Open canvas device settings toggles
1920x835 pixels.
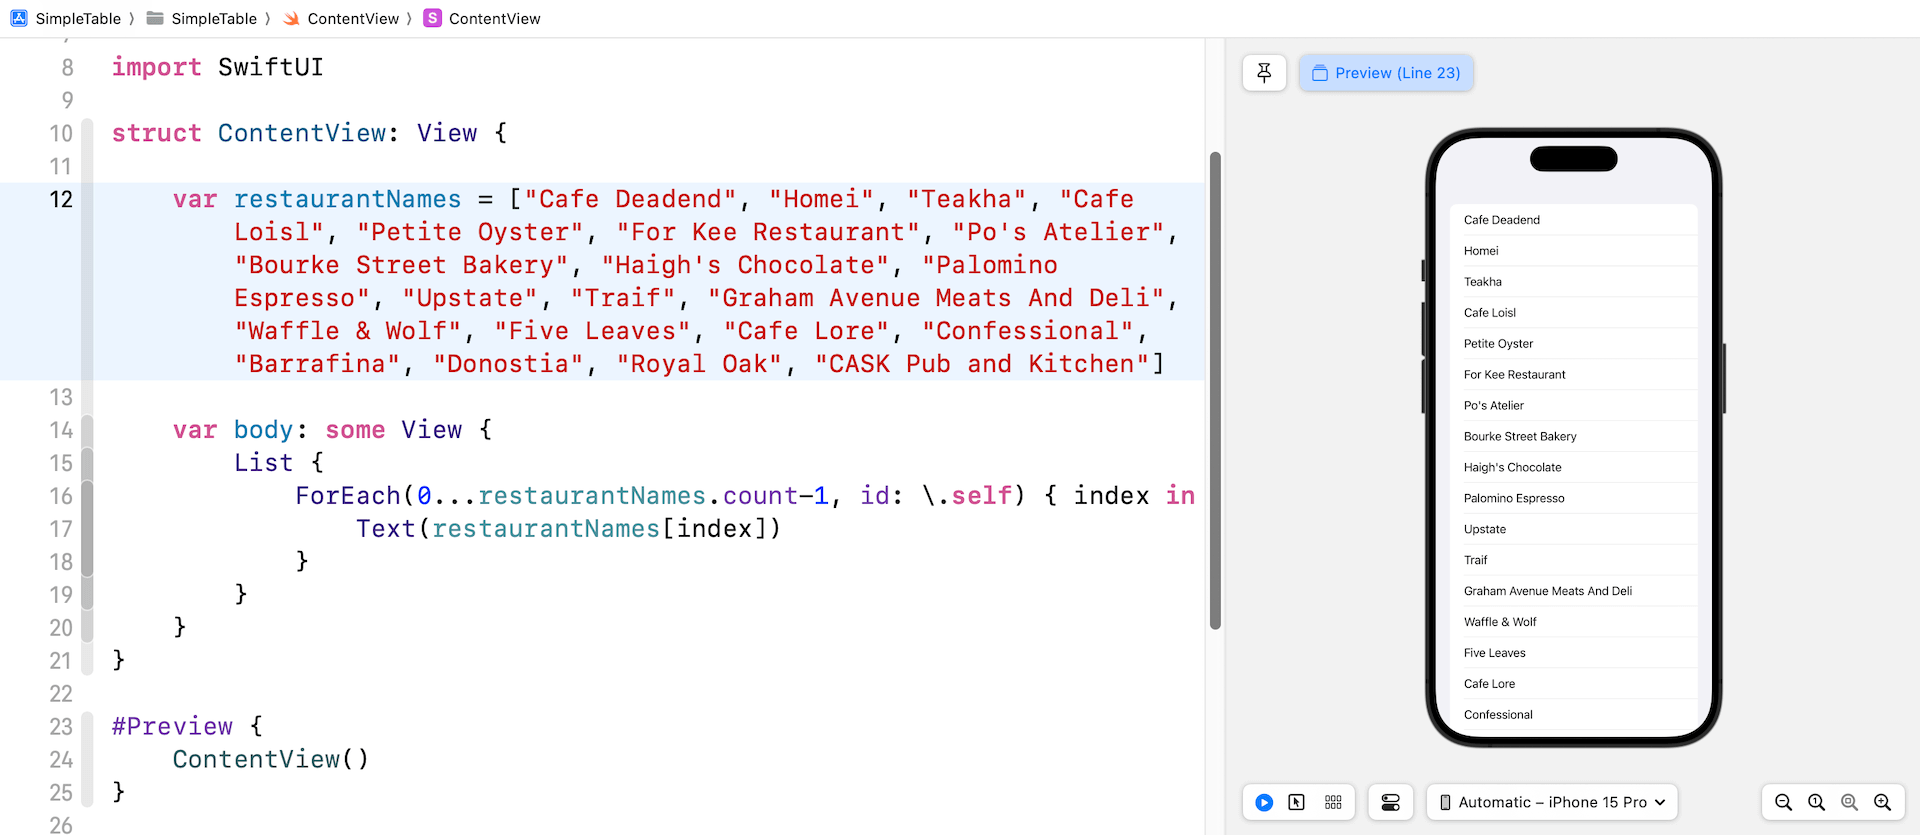[x=1390, y=802]
